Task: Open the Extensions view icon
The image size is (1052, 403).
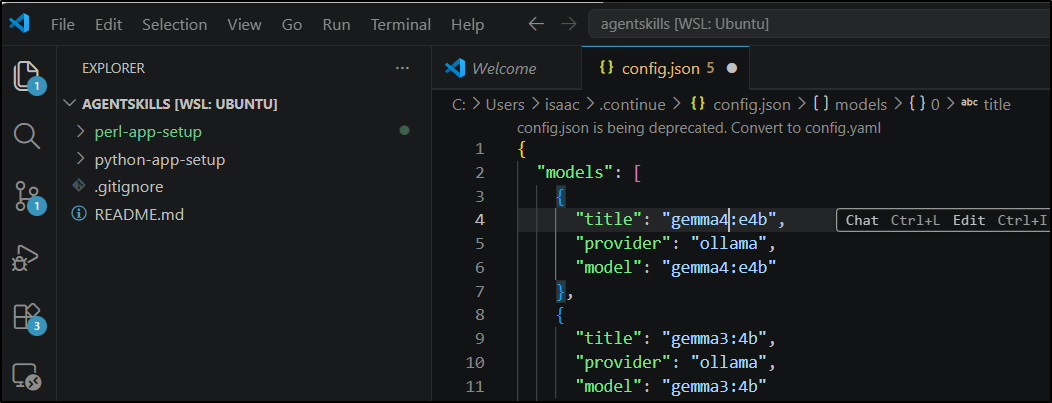Action: tap(27, 317)
